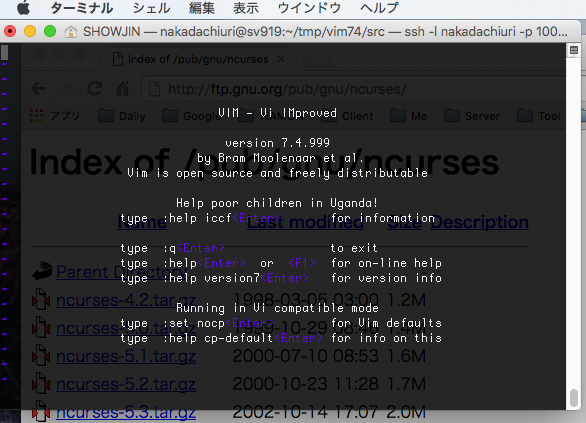Click the browser forward arrow behind Terminal
The height and width of the screenshot is (423, 586).
coord(66,89)
